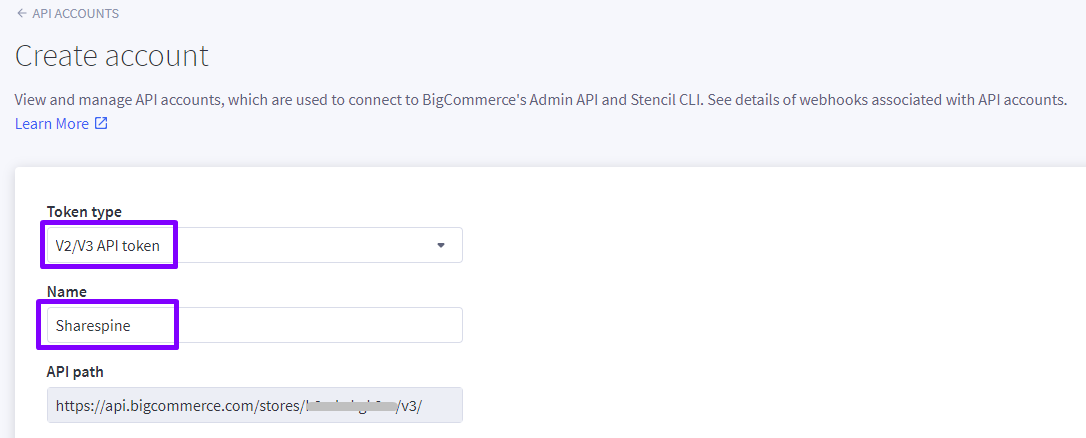Click the middle of the Token type select box
1086x438 pixels.
(x=254, y=245)
